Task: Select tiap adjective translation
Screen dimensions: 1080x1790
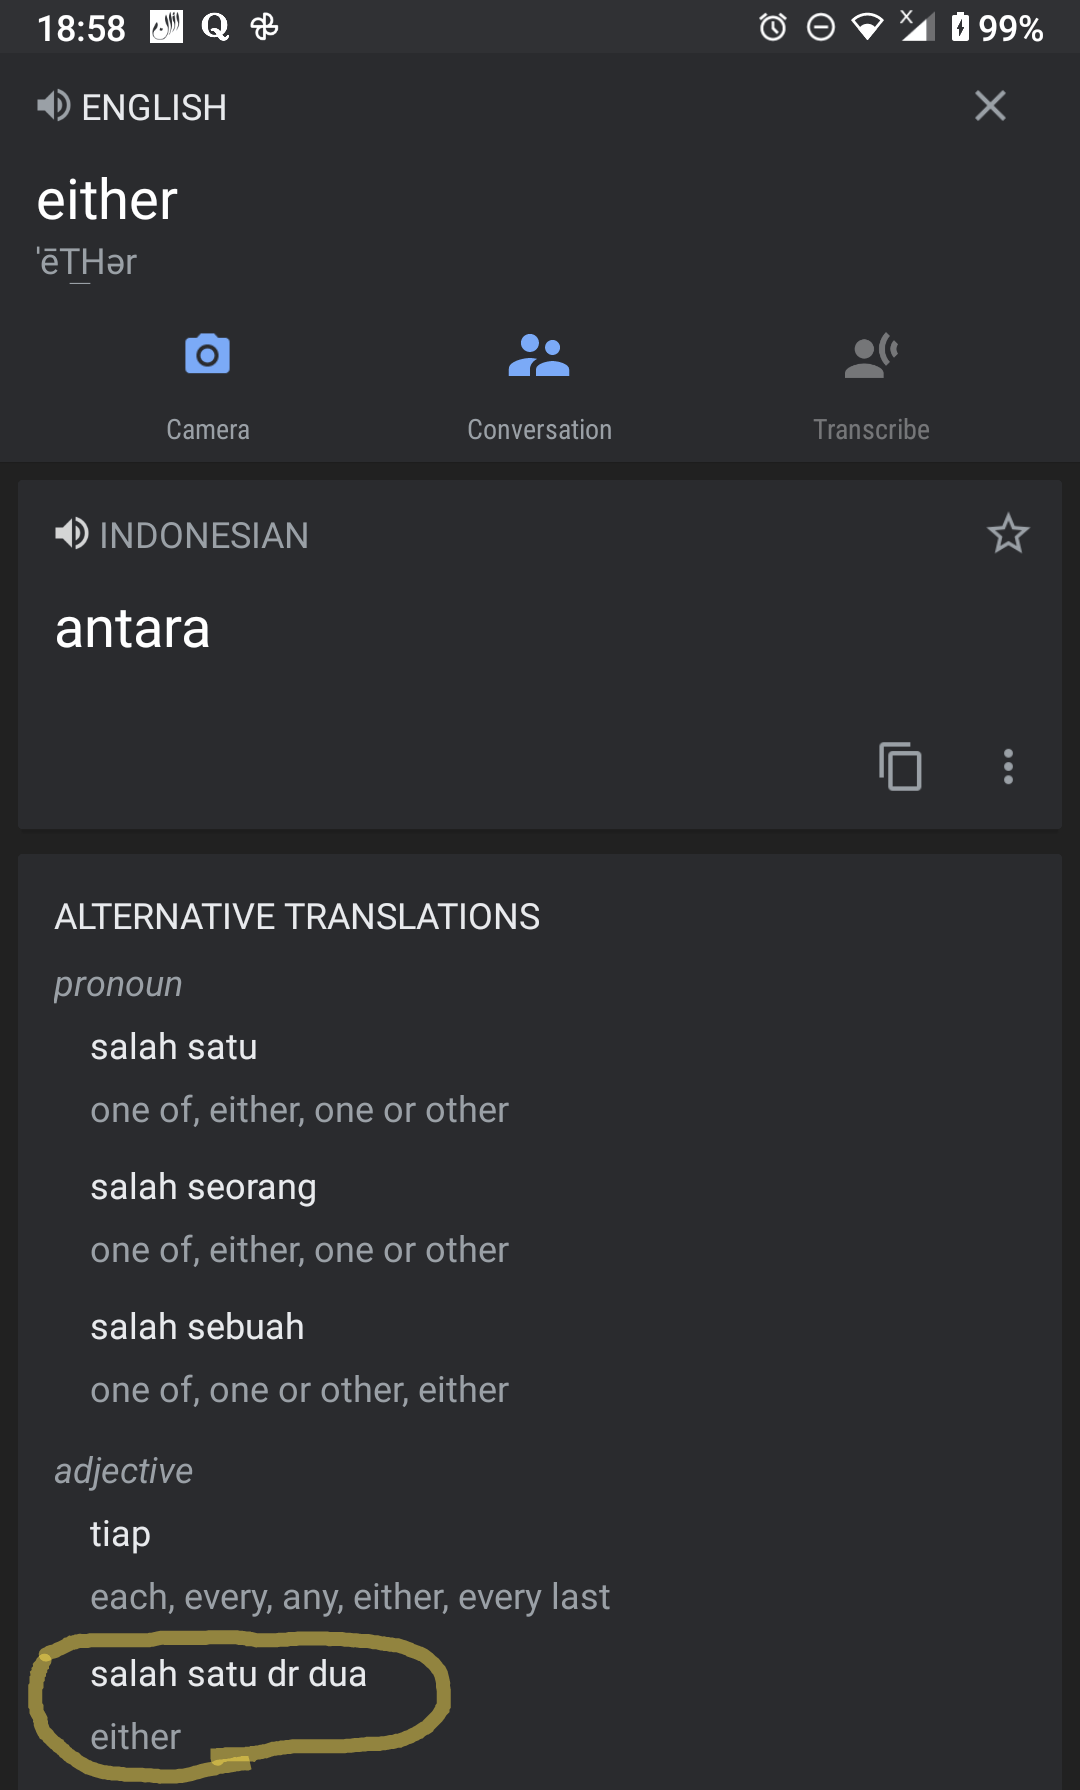Action: click(x=120, y=1534)
